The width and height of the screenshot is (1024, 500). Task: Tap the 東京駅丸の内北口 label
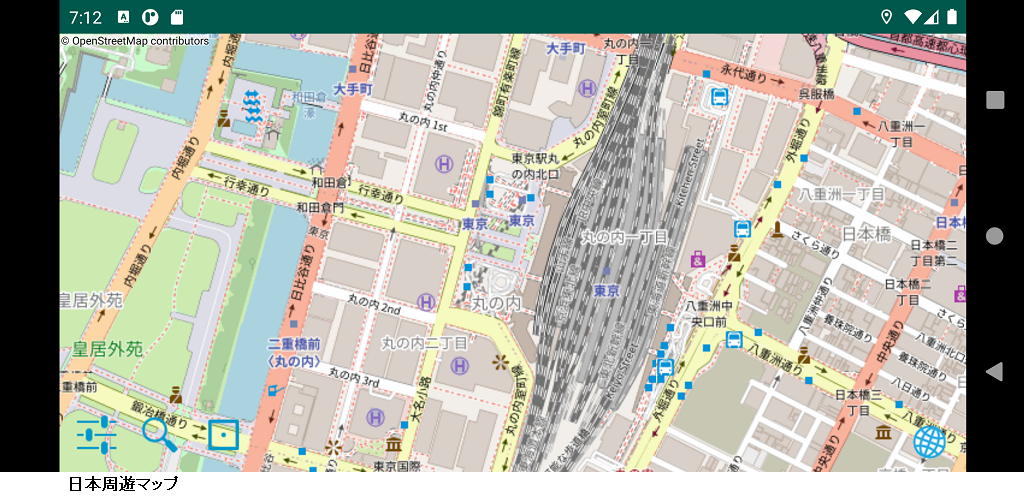(x=536, y=166)
